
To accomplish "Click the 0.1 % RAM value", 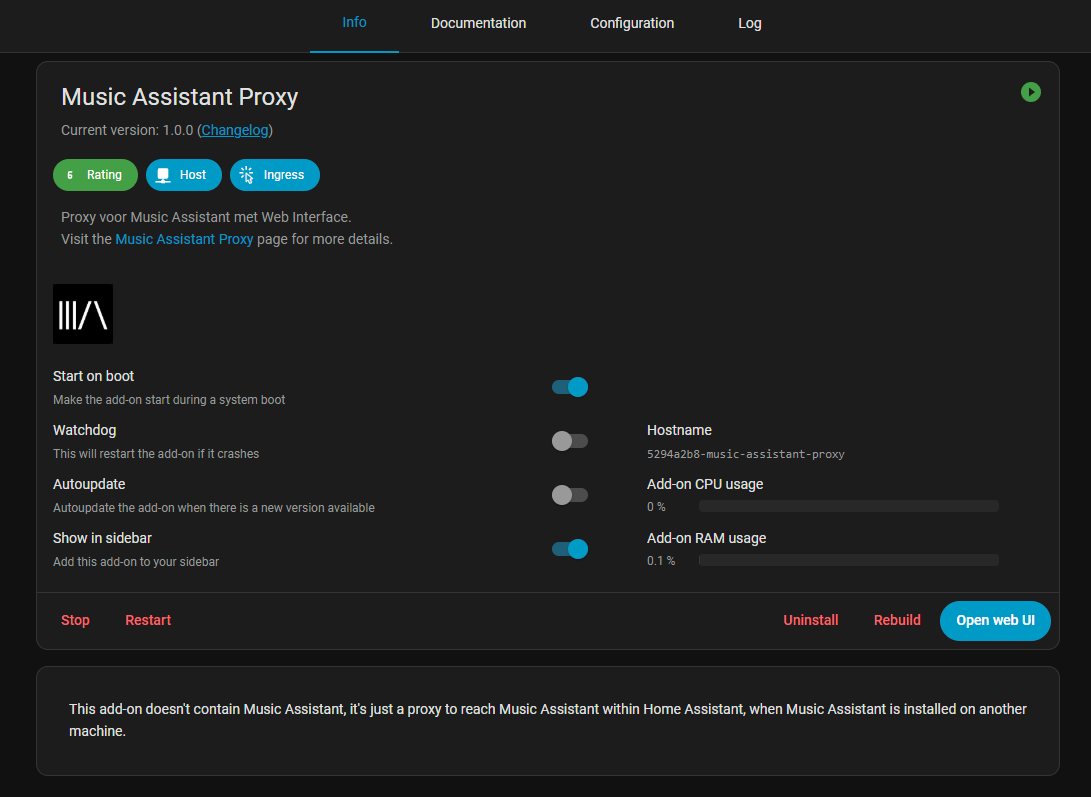I will point(661,560).
